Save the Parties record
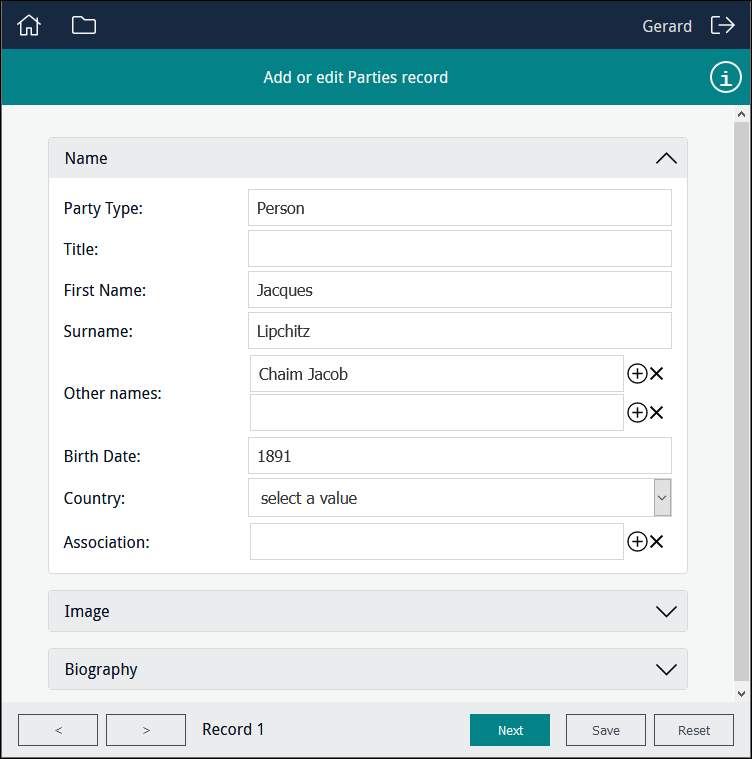This screenshot has height=759, width=752. (x=605, y=730)
